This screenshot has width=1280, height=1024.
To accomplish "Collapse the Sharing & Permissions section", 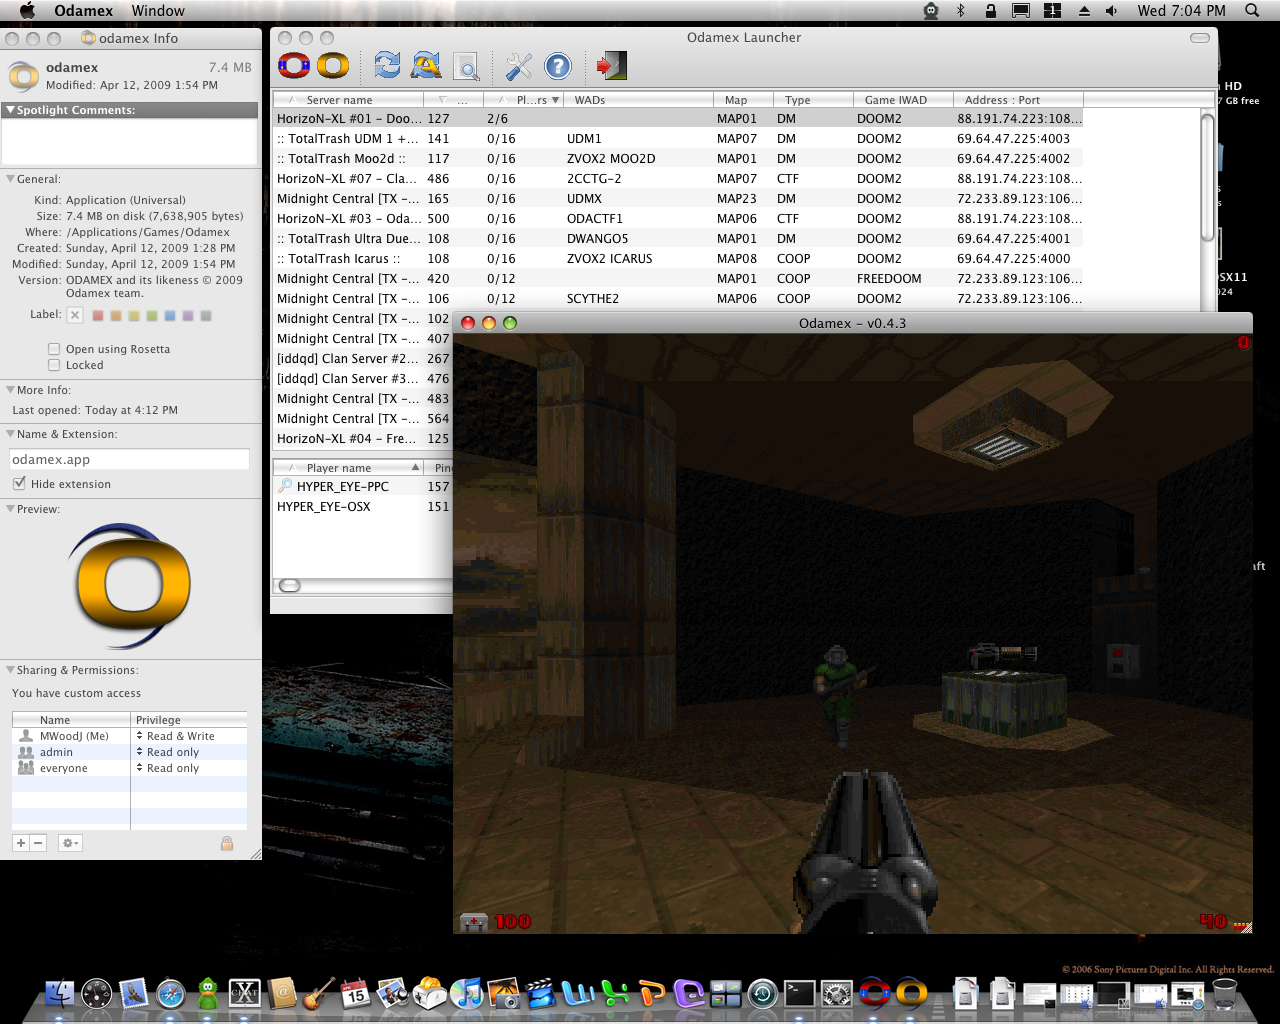I will click(x=10, y=670).
